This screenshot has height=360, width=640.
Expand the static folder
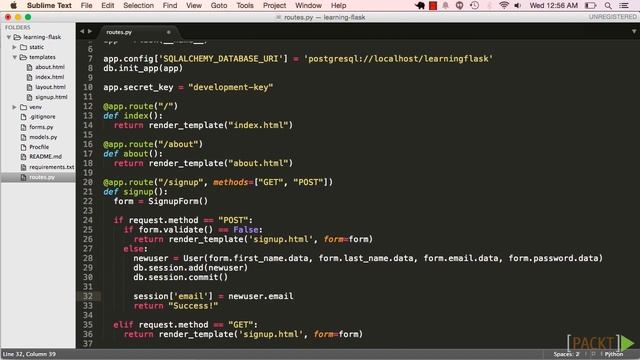click(x=14, y=47)
